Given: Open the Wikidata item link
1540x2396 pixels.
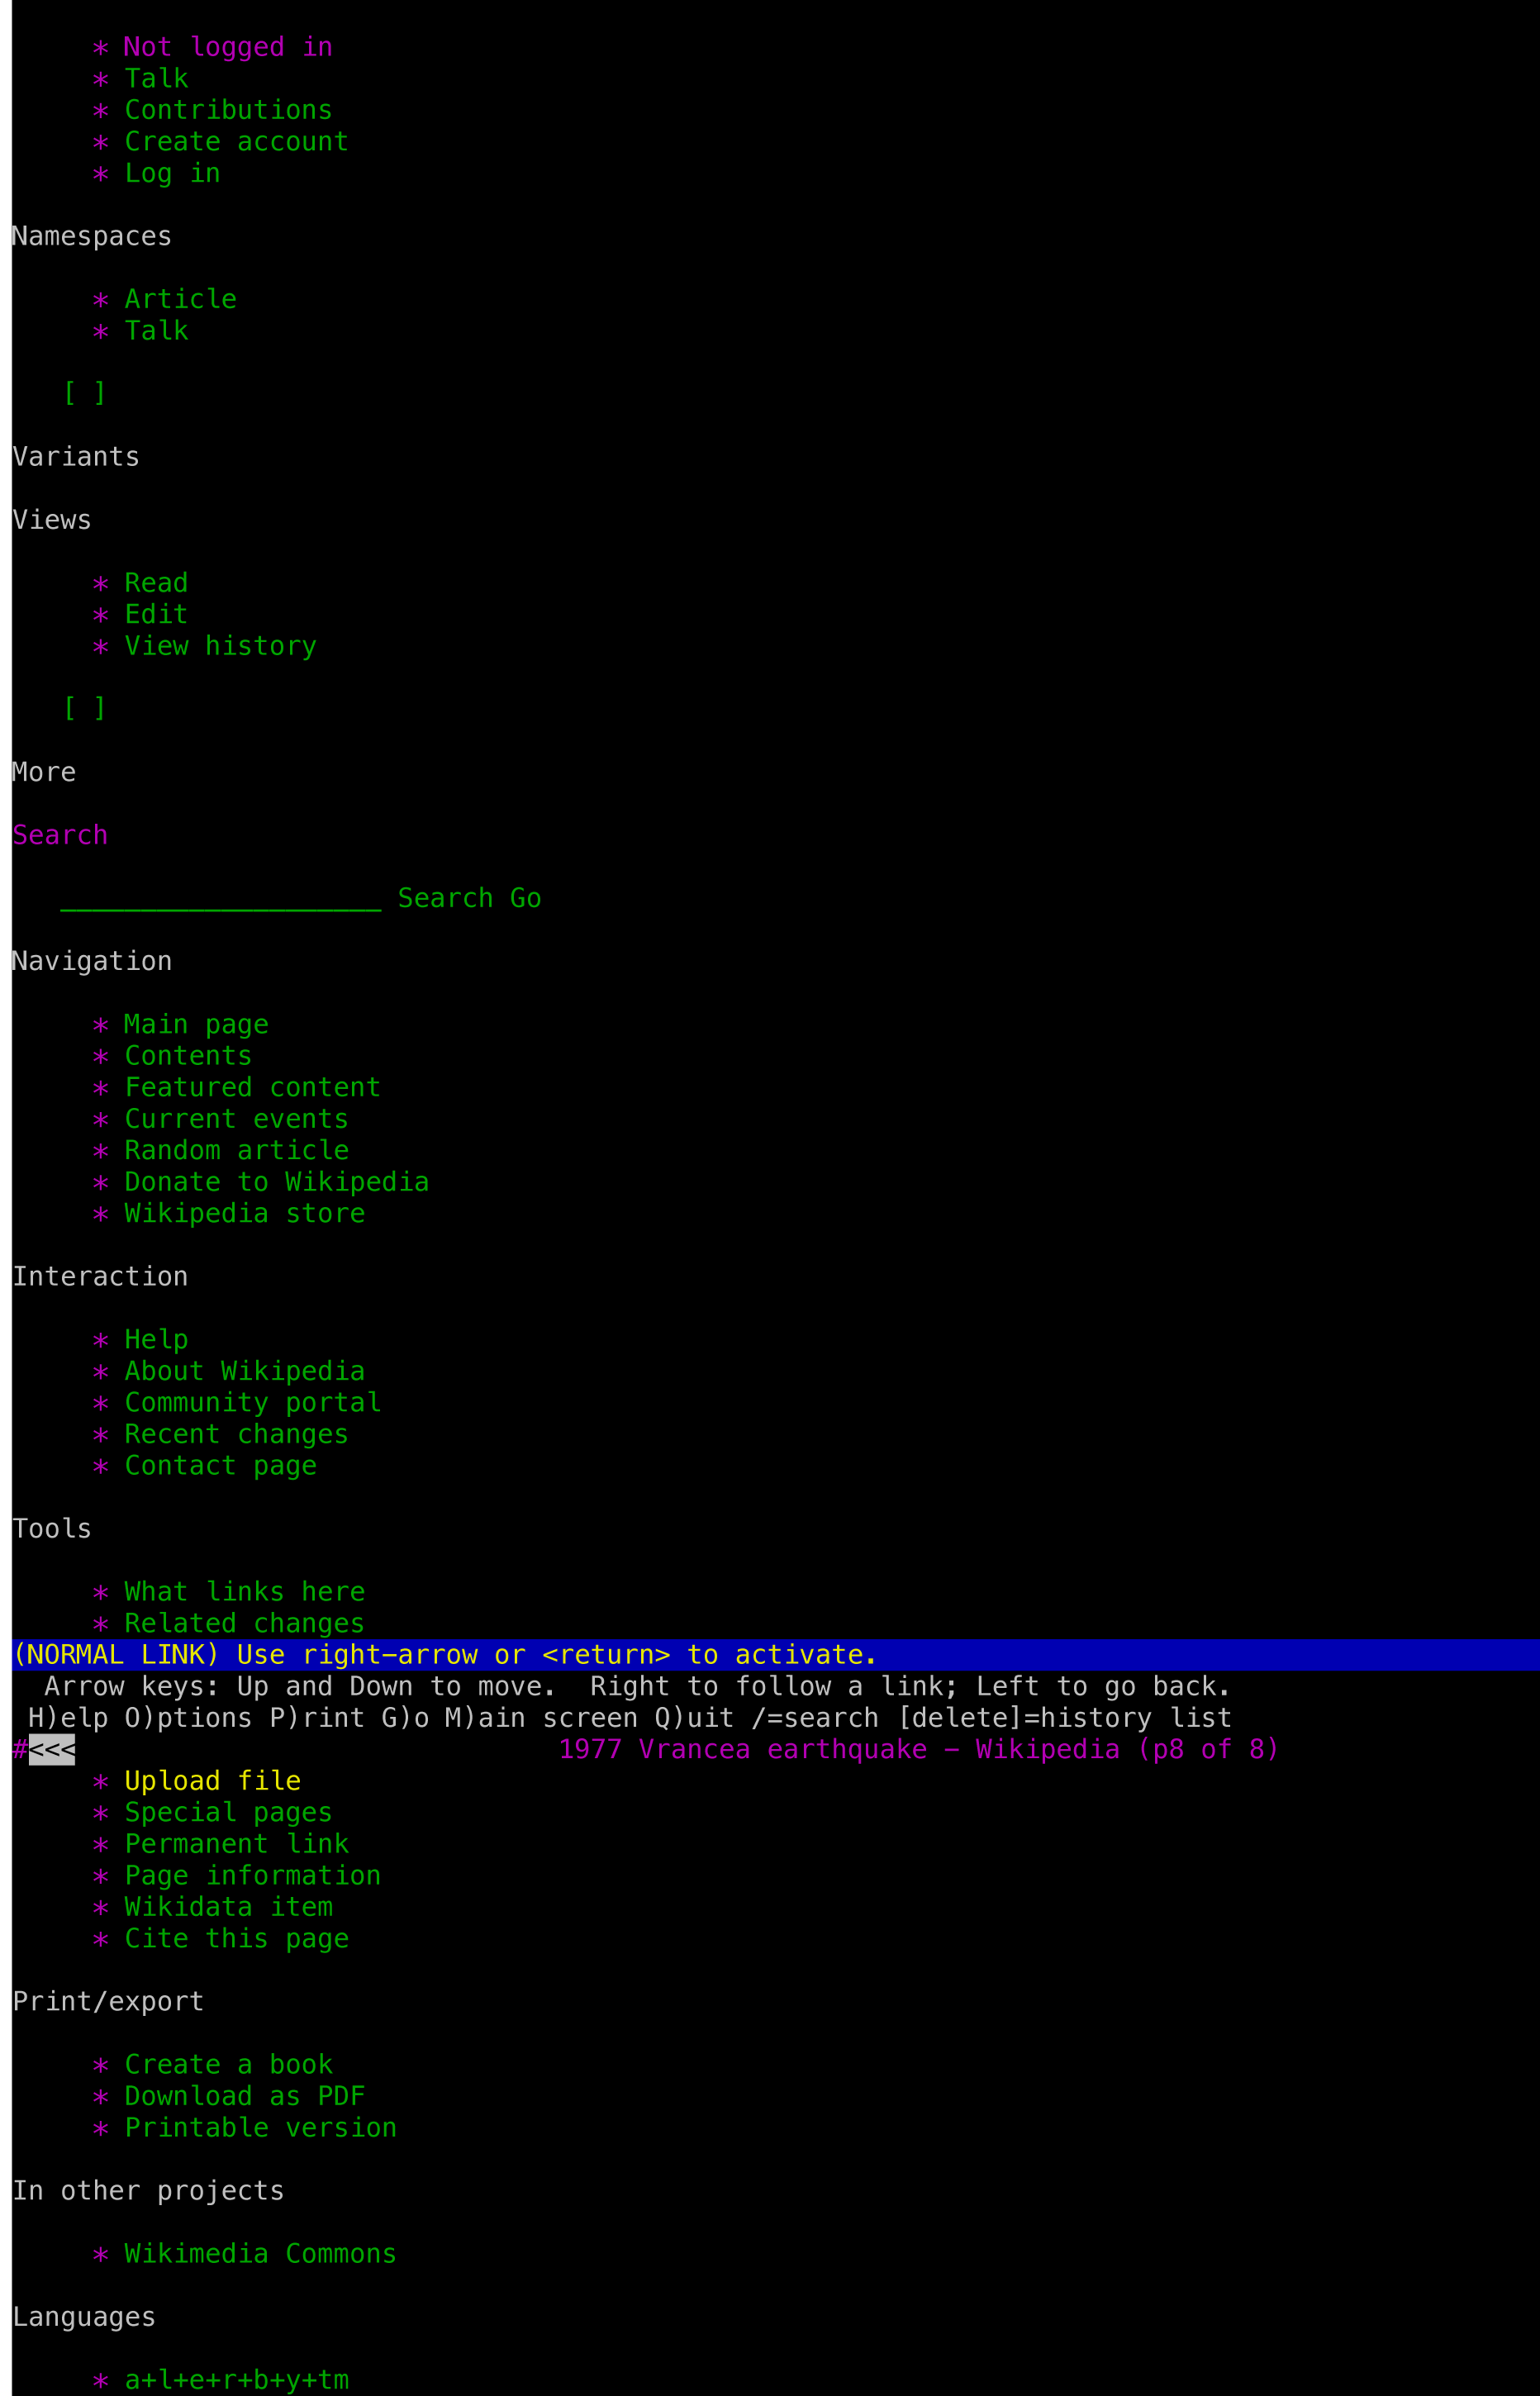Looking at the screenshot, I should pos(228,1907).
